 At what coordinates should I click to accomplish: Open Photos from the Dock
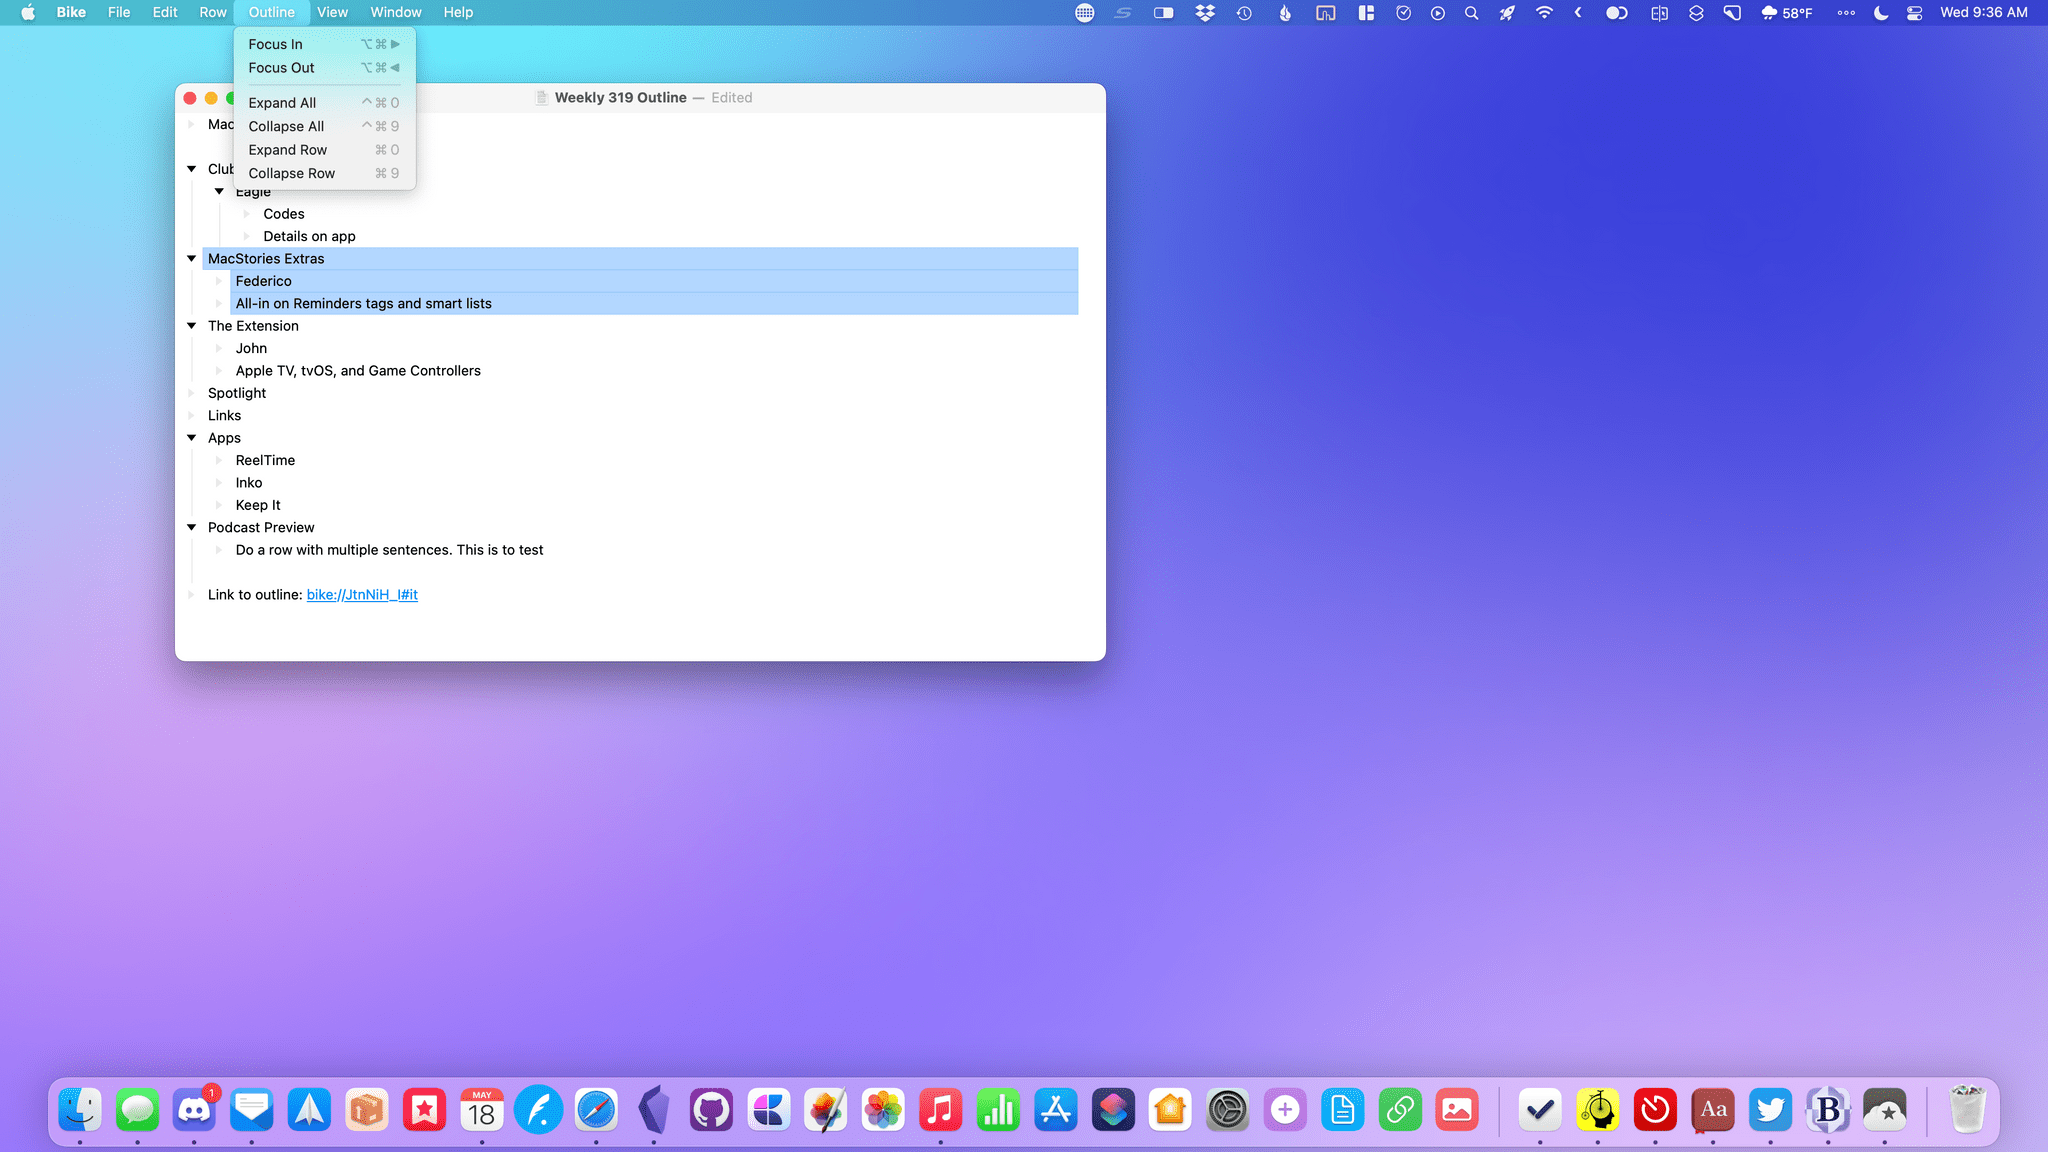(884, 1110)
